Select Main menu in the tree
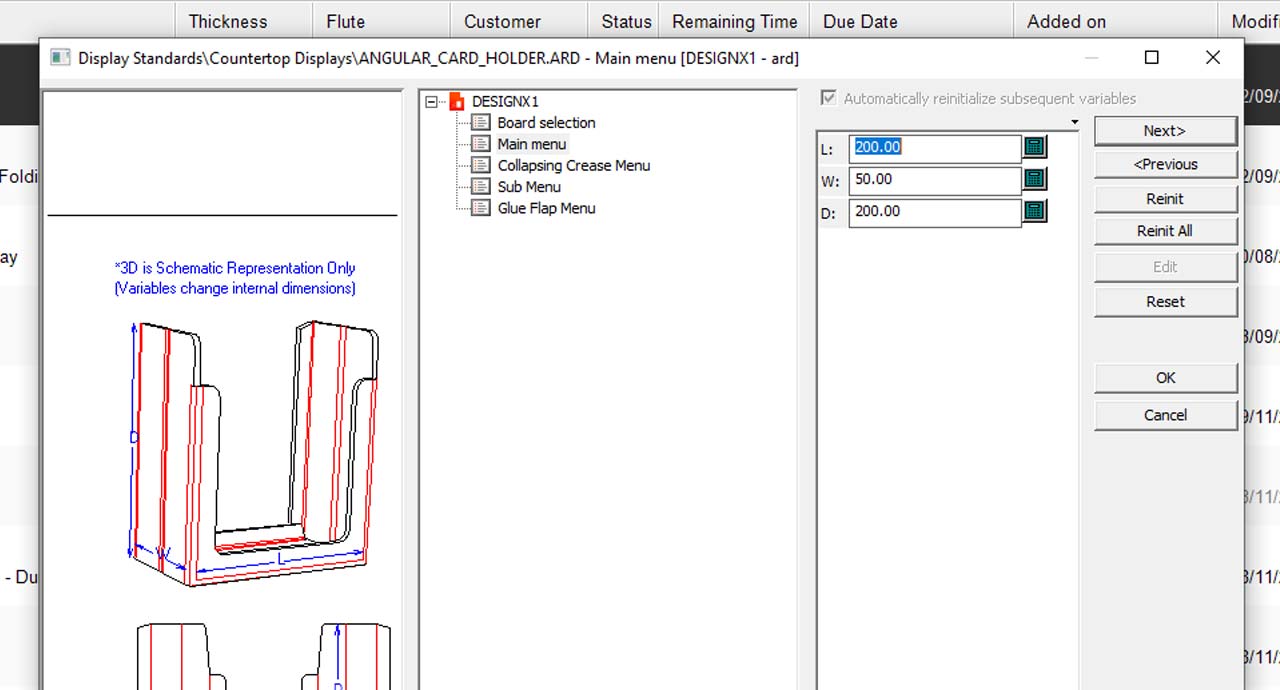 [x=532, y=144]
